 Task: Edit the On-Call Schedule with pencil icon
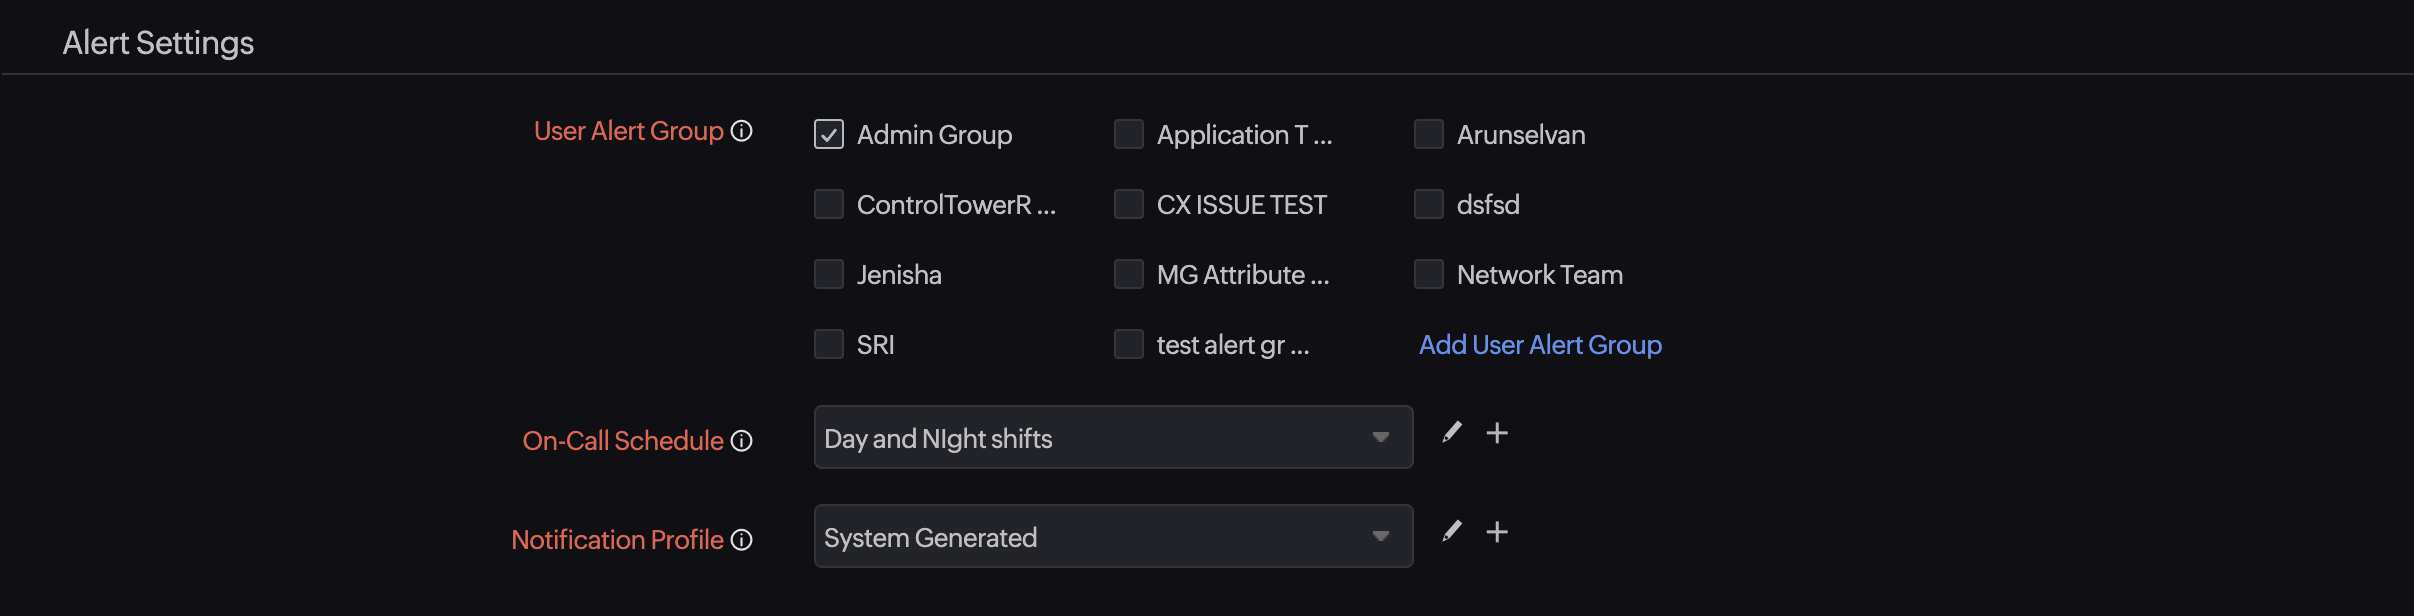[x=1452, y=432]
